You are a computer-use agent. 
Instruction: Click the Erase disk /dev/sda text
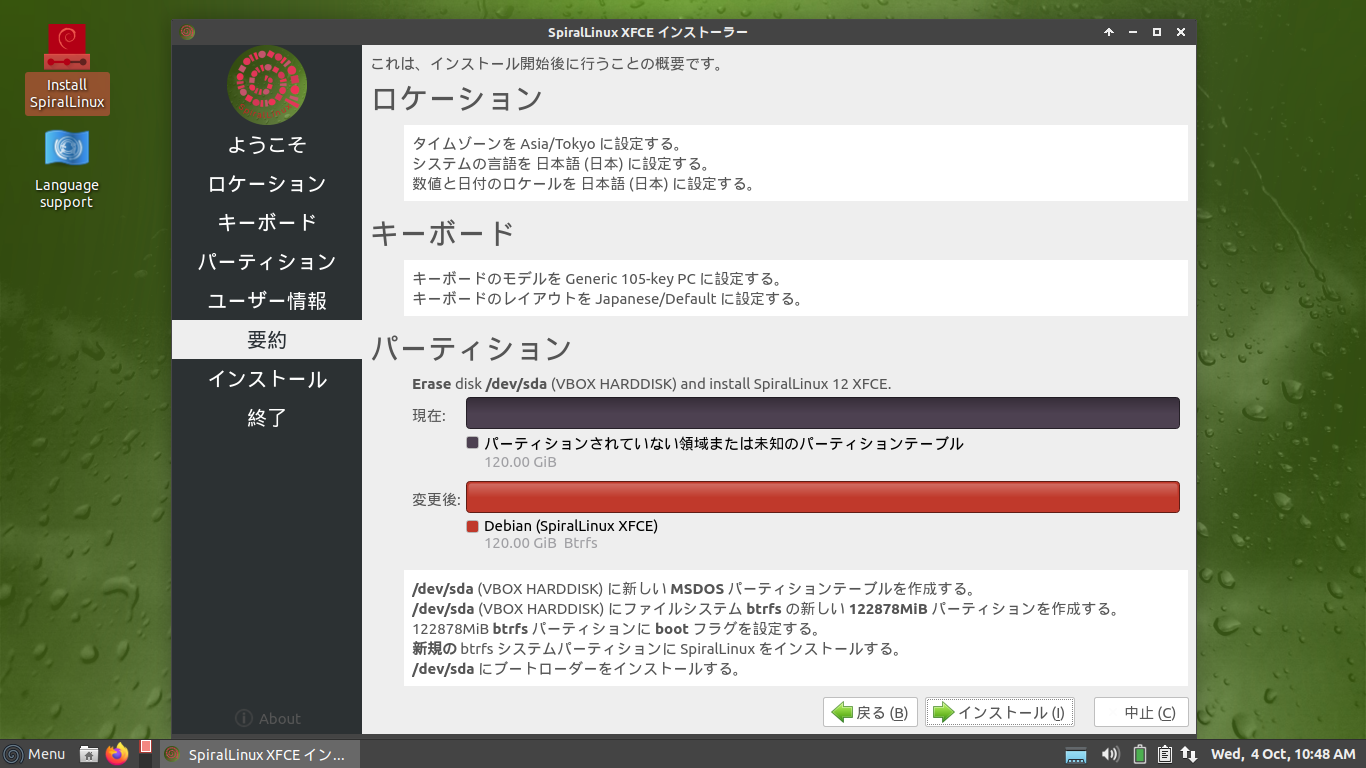coord(651,384)
